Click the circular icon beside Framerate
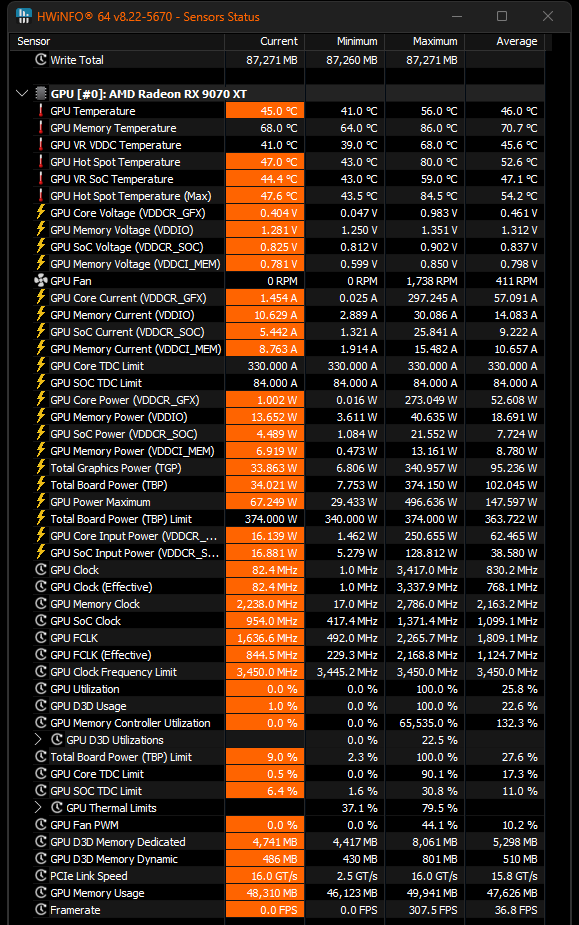The height and width of the screenshot is (925, 579). click(41, 910)
